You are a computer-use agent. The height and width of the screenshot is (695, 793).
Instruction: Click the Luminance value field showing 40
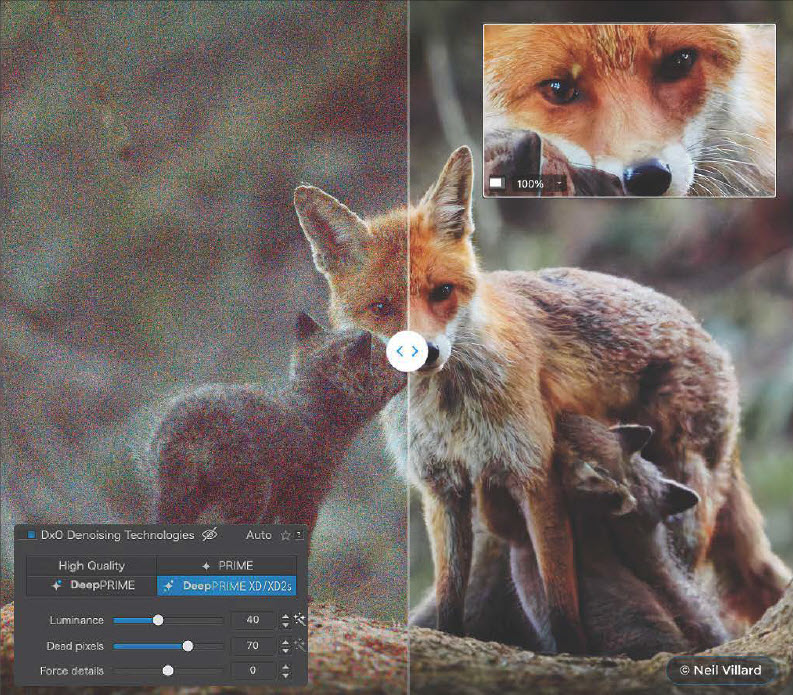point(253,620)
